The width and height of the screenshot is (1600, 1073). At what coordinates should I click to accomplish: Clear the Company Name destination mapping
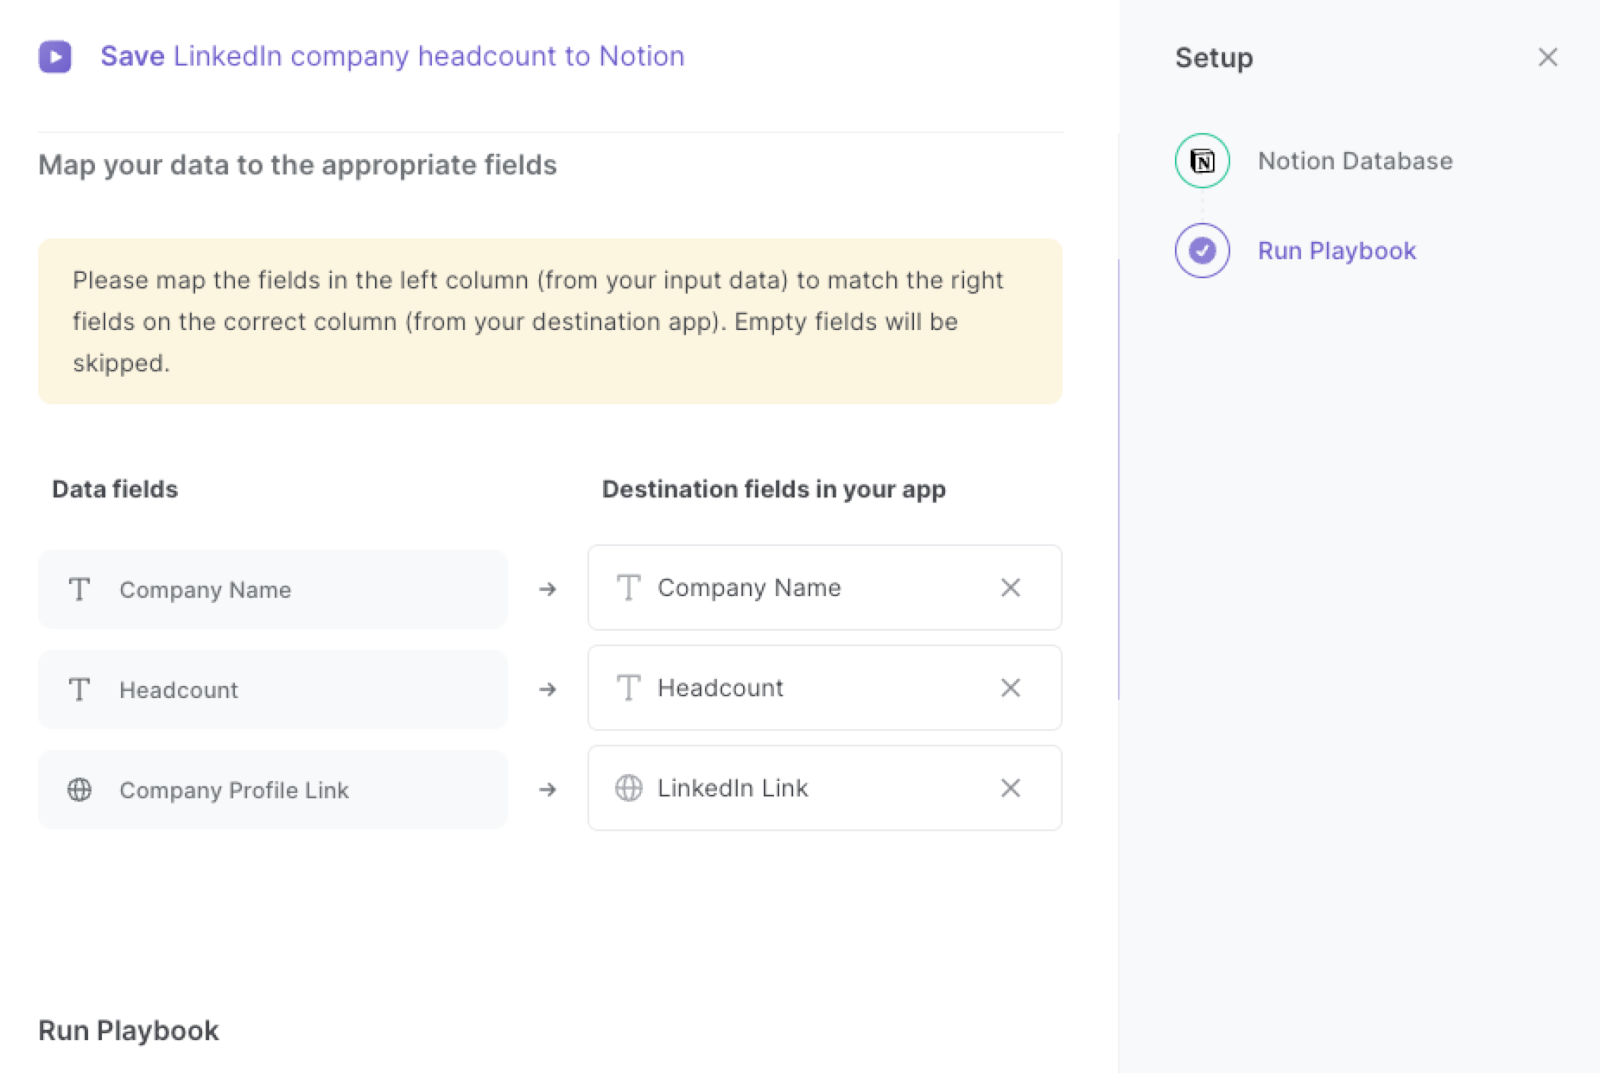point(1011,588)
